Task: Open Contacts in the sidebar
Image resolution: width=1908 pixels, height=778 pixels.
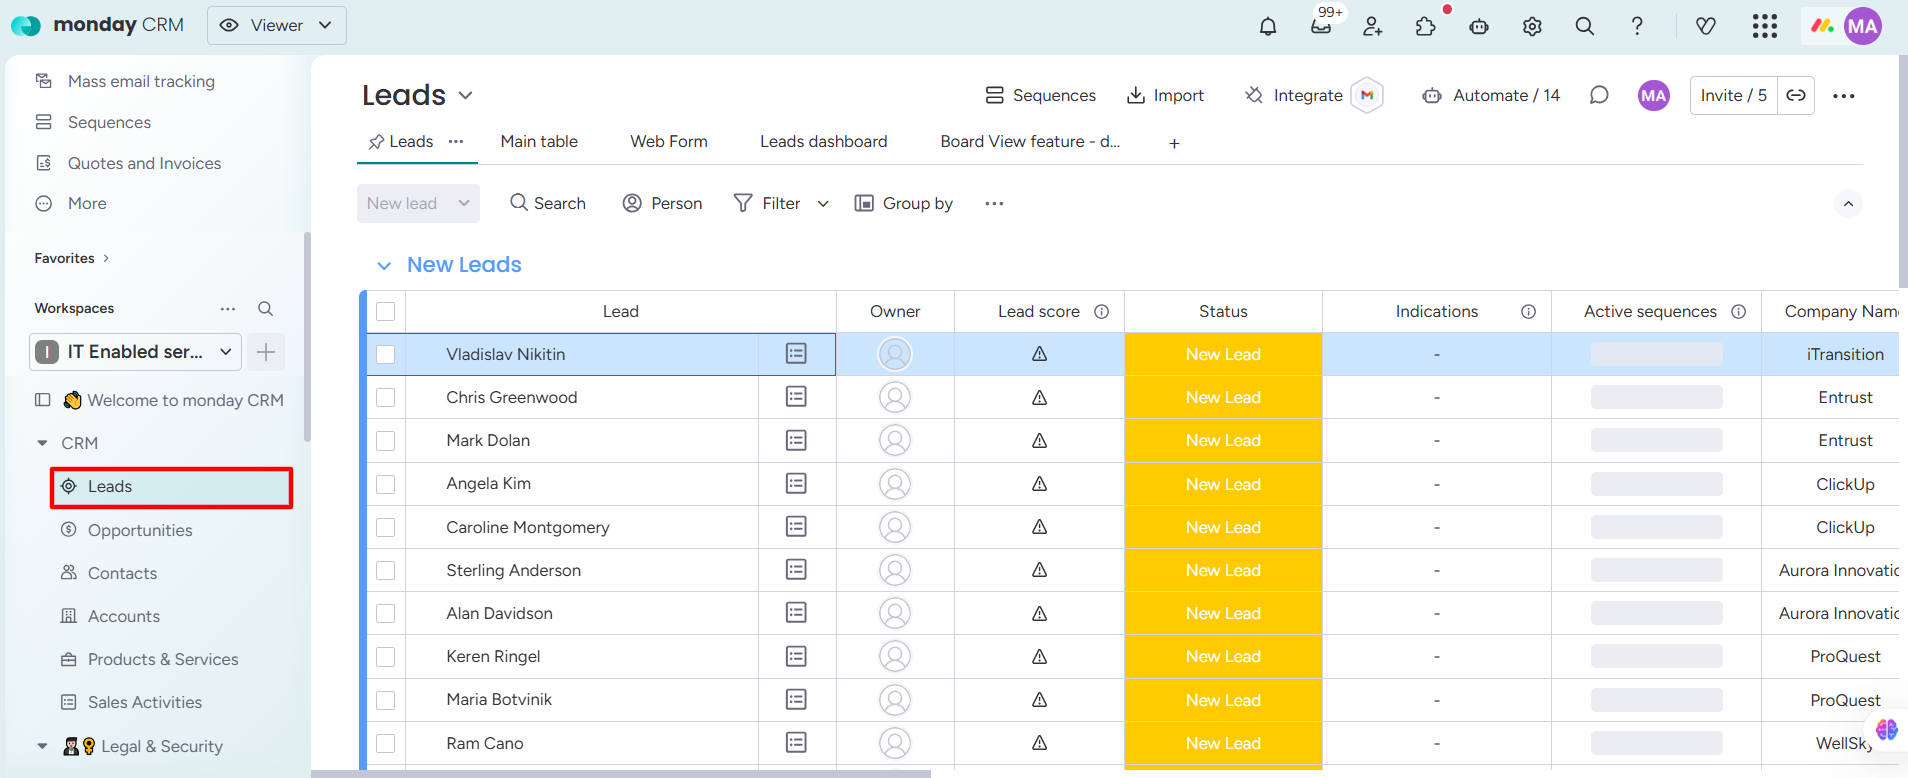Action: tap(122, 573)
